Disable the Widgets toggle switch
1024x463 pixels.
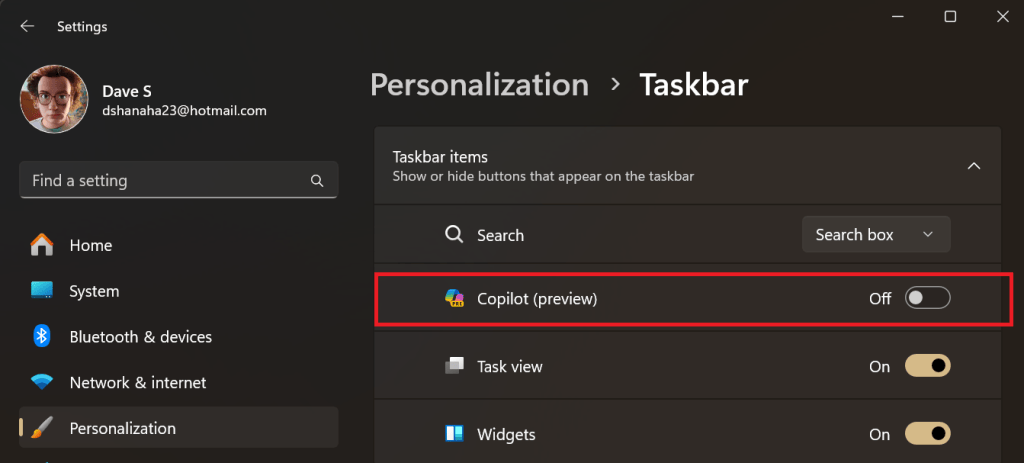point(927,434)
